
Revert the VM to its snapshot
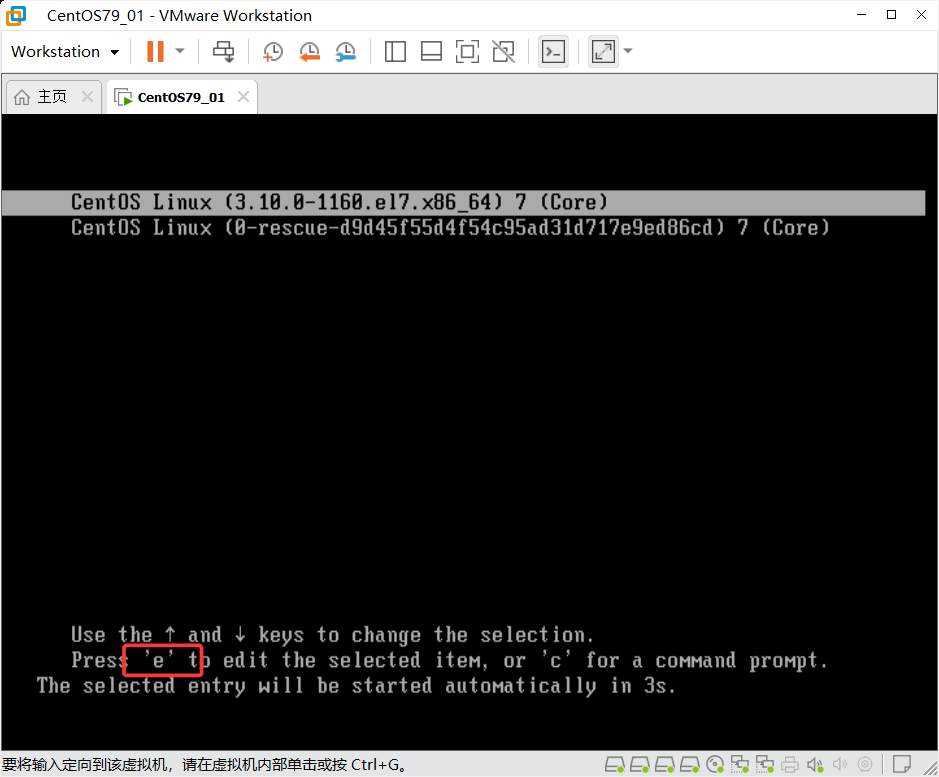(x=309, y=52)
